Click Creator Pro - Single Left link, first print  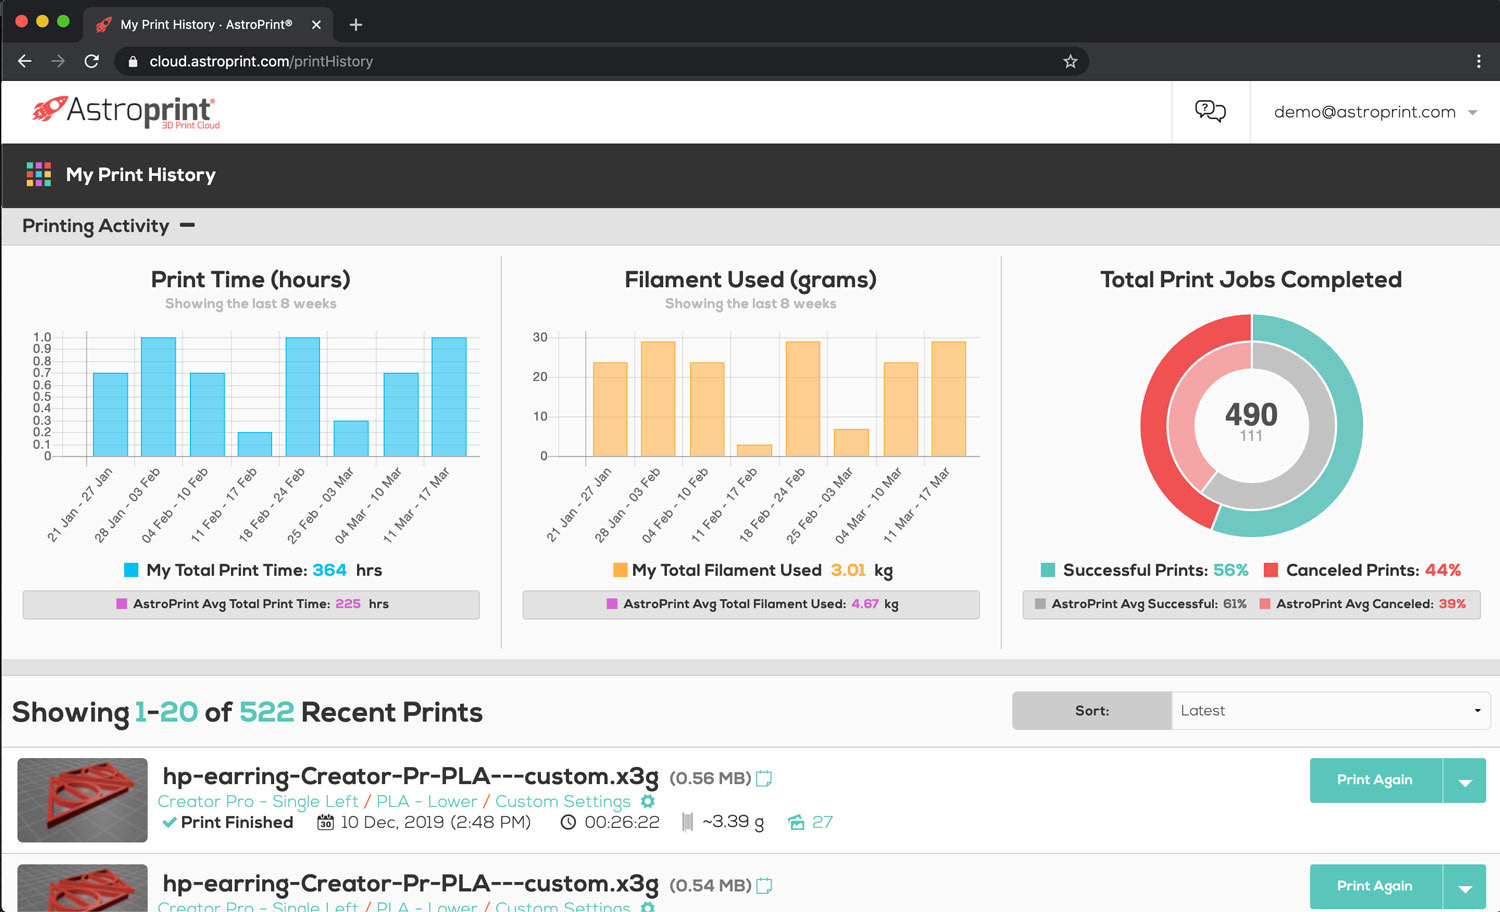[x=258, y=801]
